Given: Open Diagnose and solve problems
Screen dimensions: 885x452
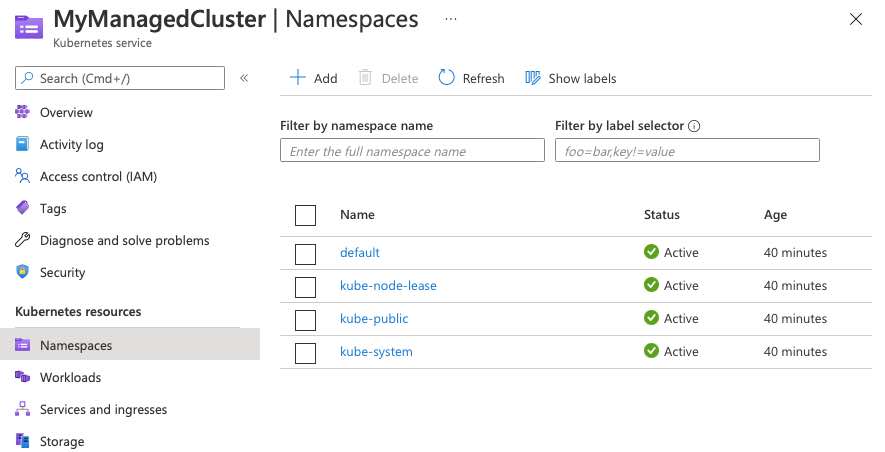Looking at the screenshot, I should point(125,240).
